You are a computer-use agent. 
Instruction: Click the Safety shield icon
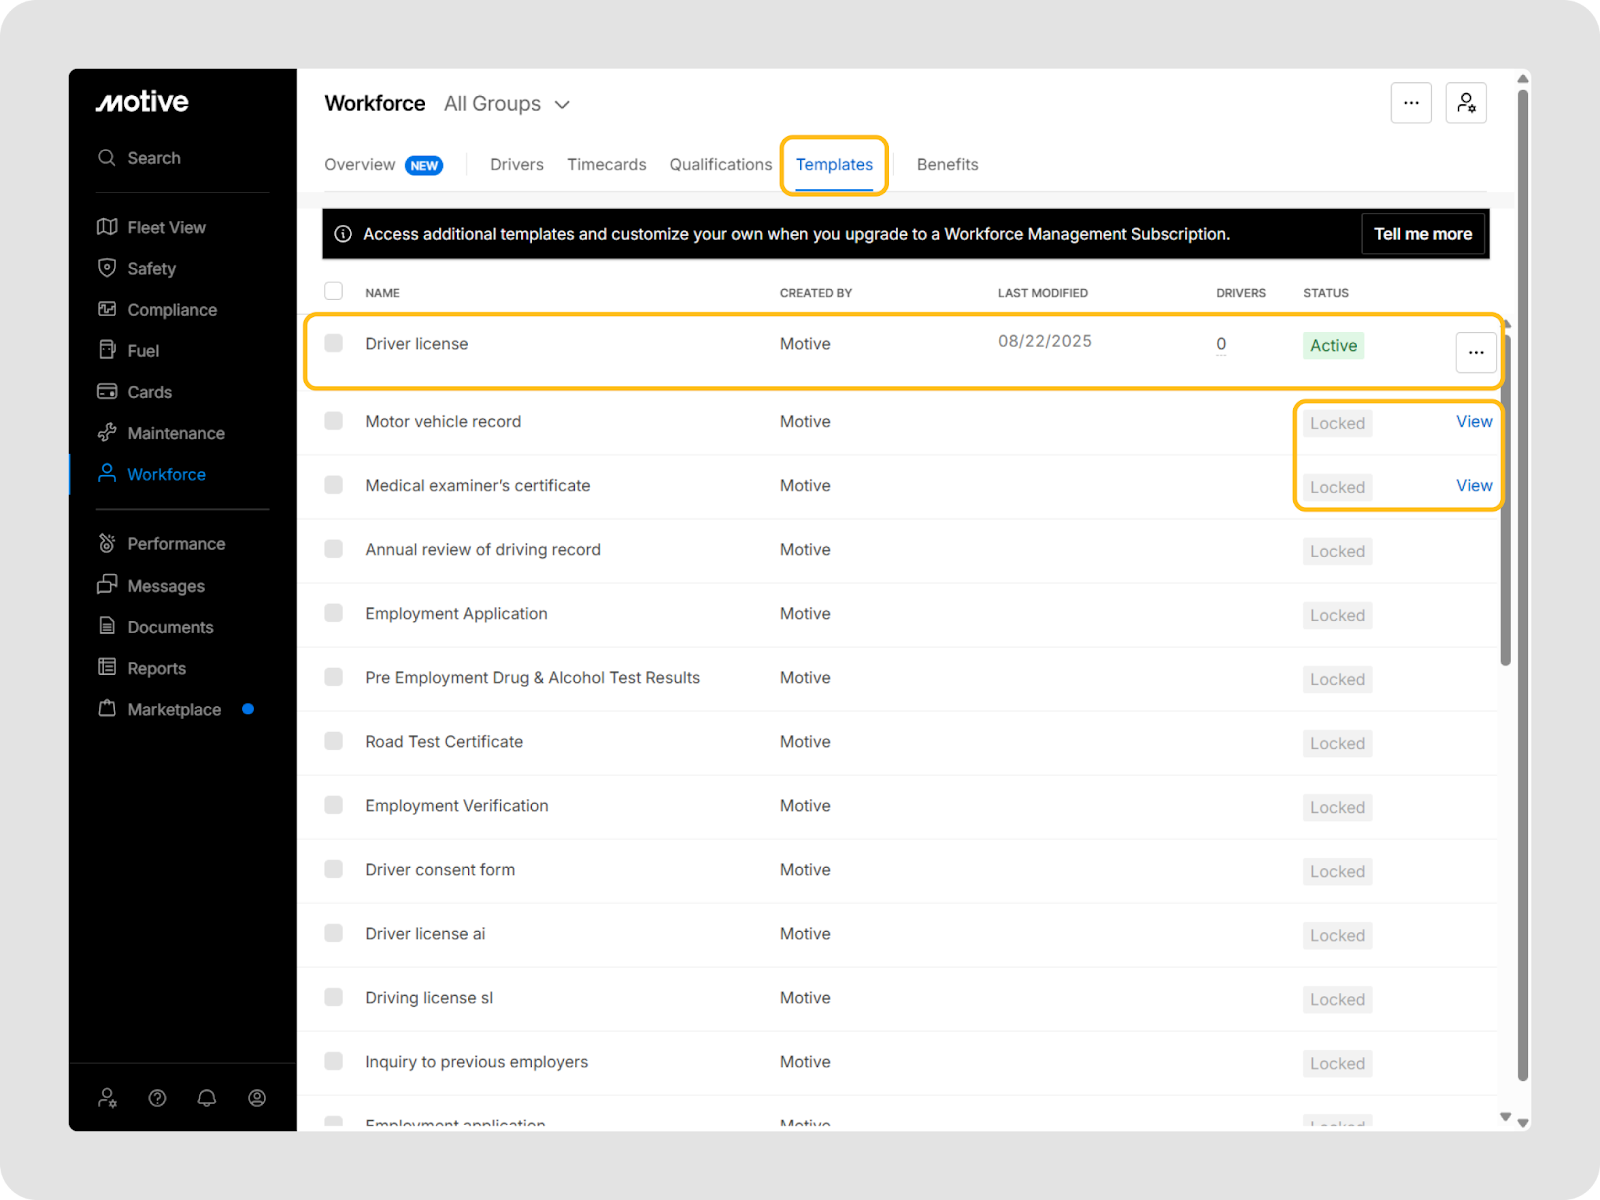click(x=107, y=268)
